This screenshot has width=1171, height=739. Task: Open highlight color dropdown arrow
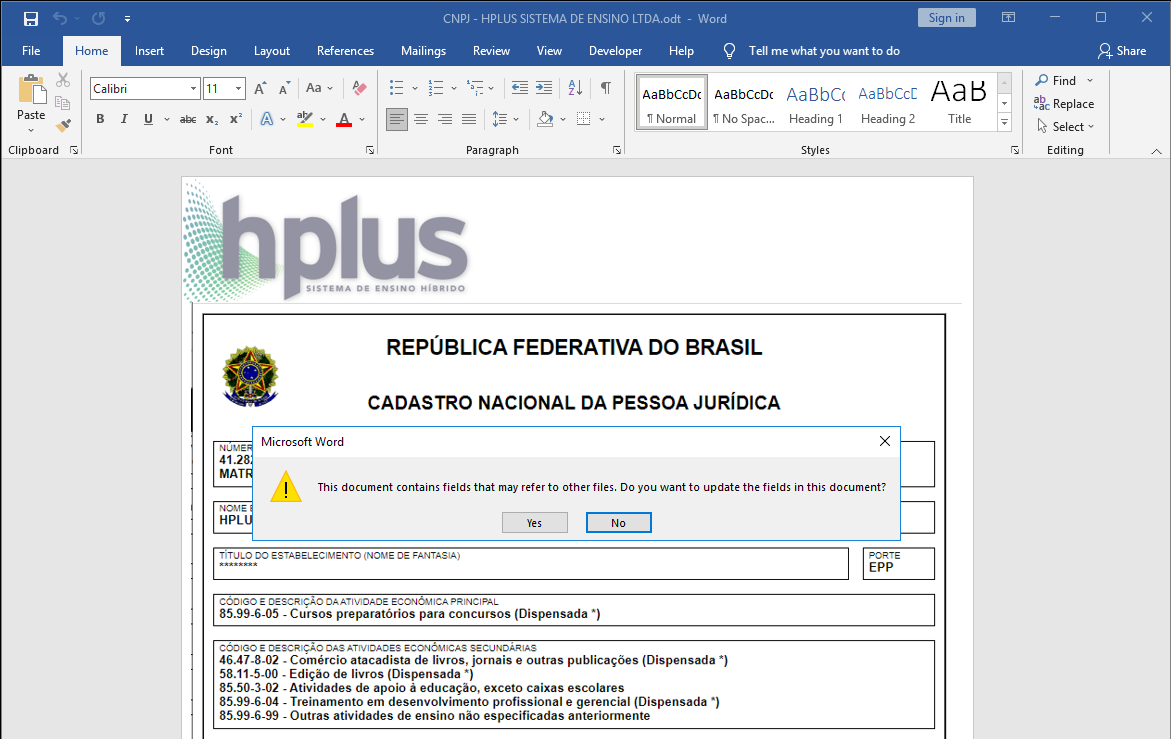coord(323,119)
